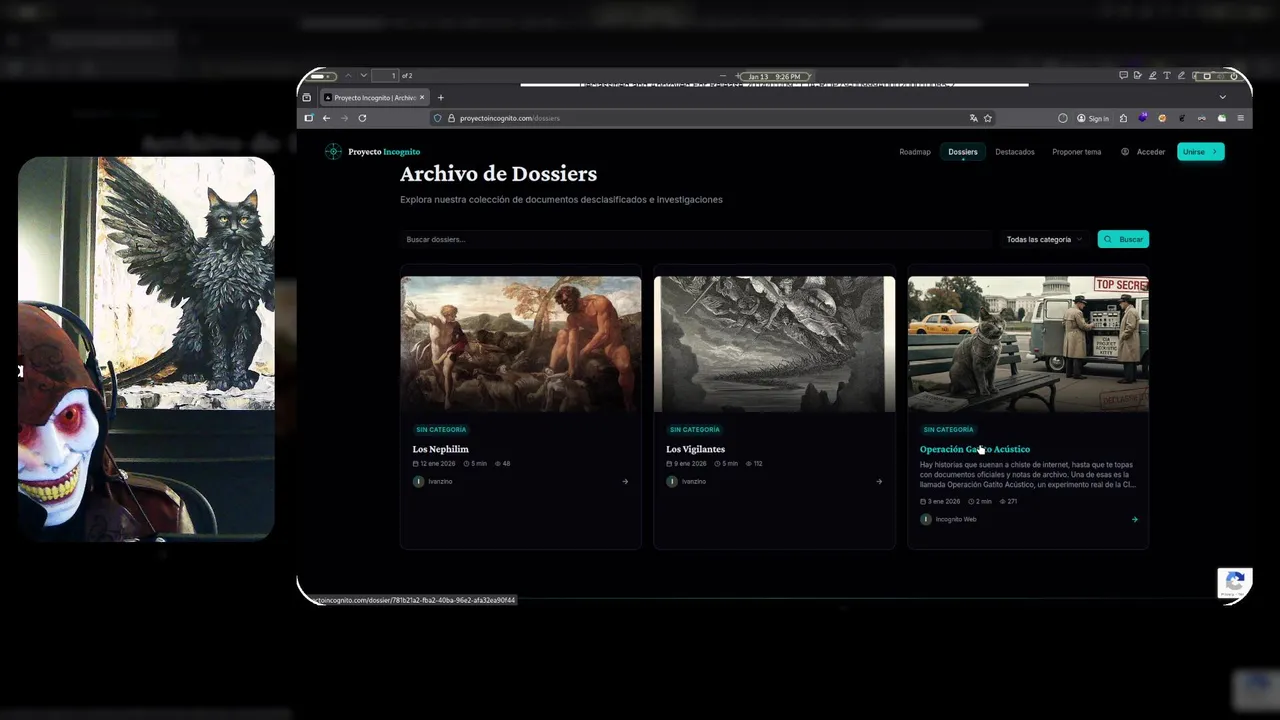Click the next page down arrow in viewer
The image size is (1280, 720).
(363, 76)
